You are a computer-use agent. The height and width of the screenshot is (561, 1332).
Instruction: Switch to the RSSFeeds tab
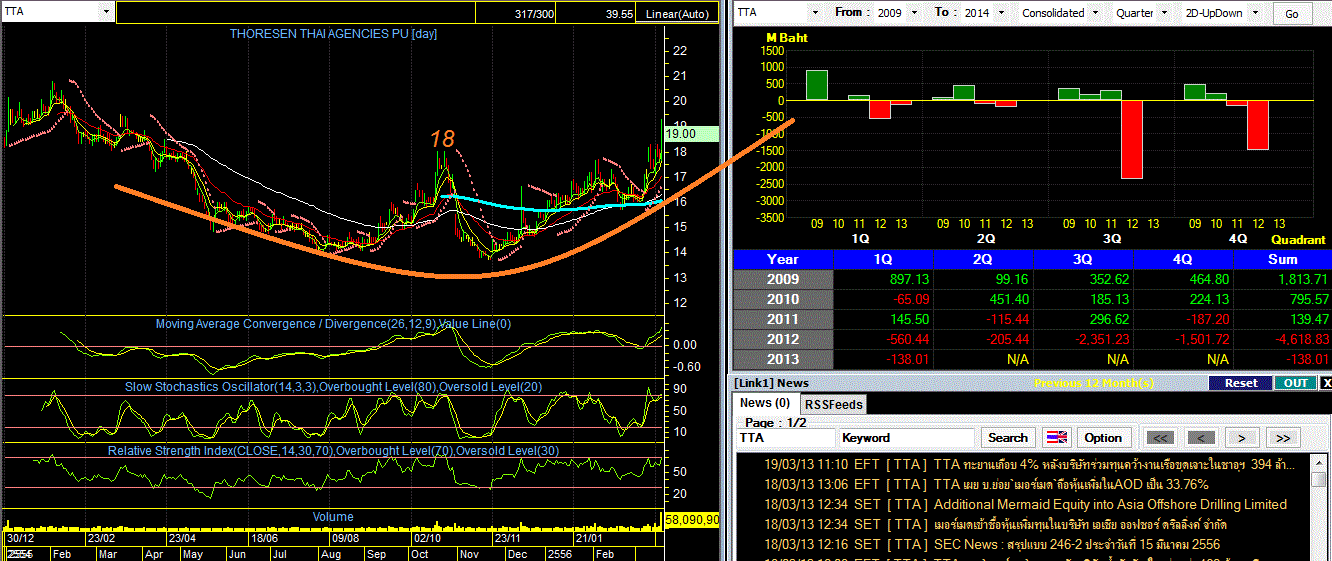pos(834,404)
